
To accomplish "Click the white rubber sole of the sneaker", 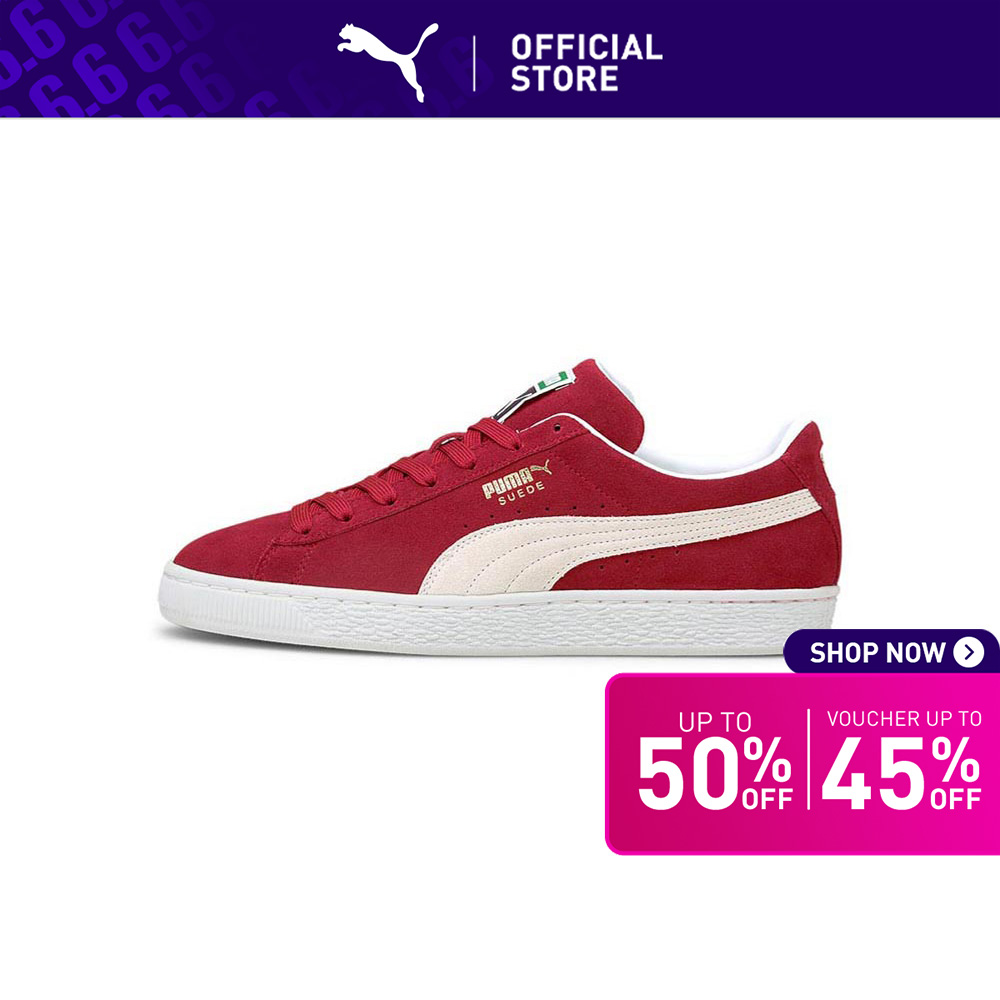I will (497, 619).
